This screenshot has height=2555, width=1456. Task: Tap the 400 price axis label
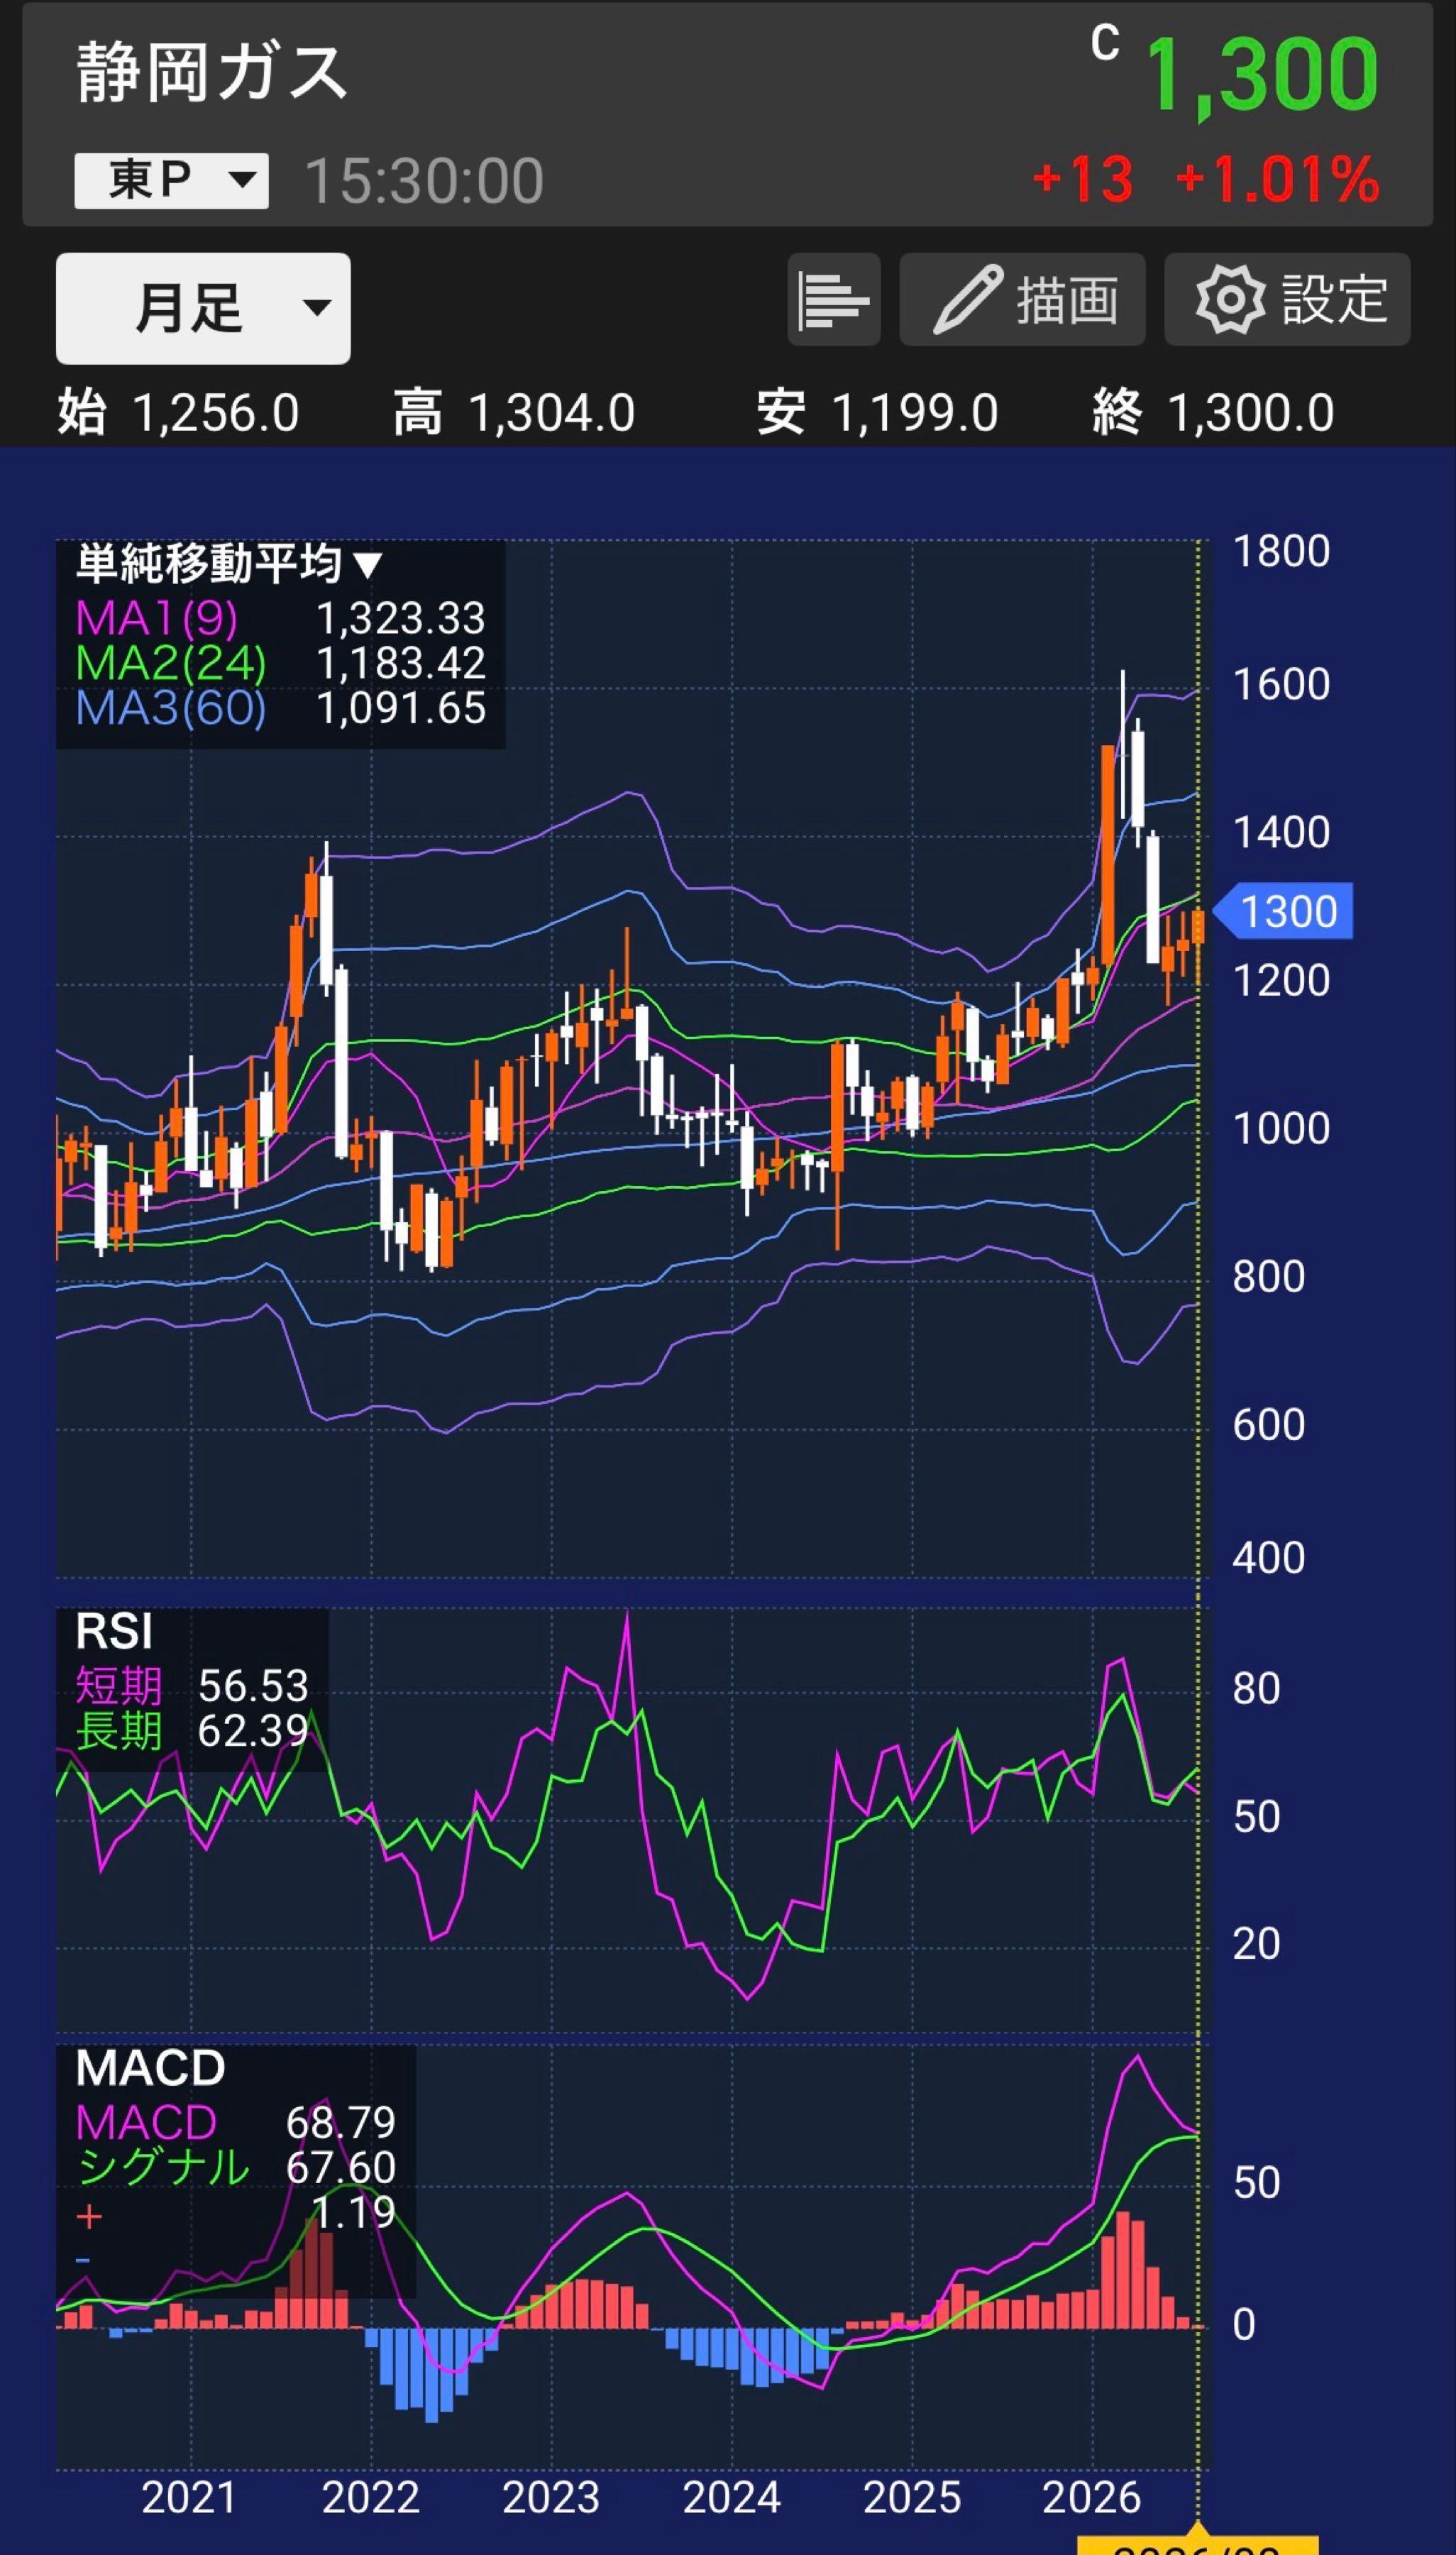click(x=1268, y=1558)
